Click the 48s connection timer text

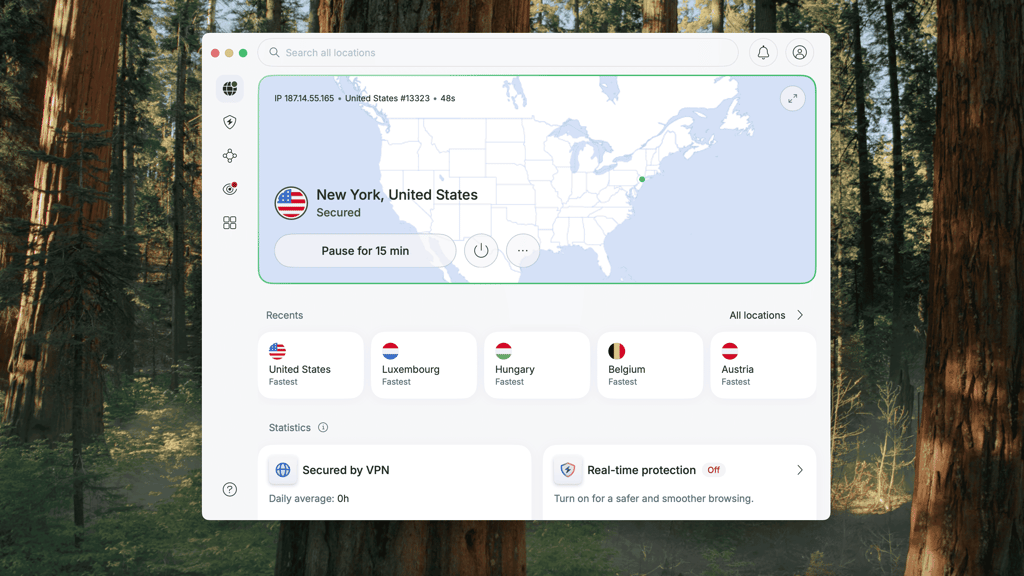447,98
